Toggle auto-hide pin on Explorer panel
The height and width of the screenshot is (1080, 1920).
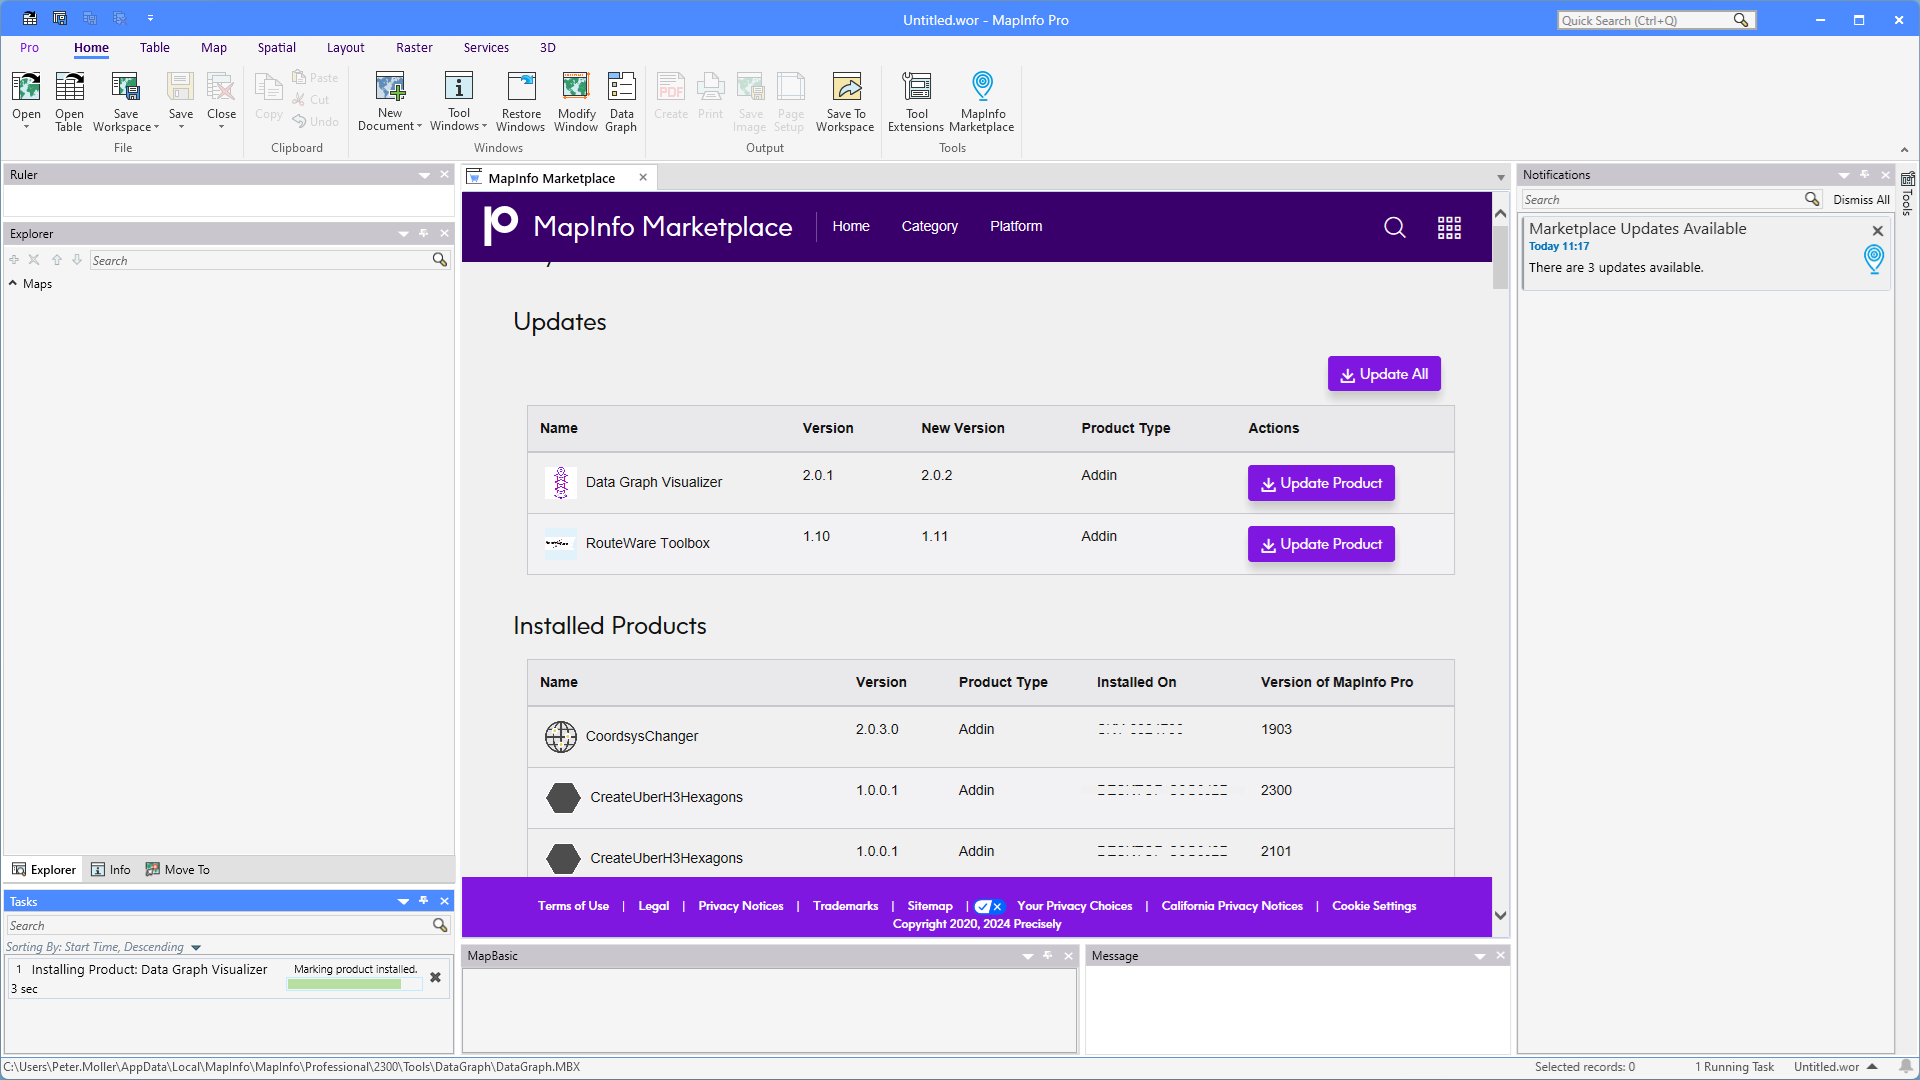(x=424, y=233)
